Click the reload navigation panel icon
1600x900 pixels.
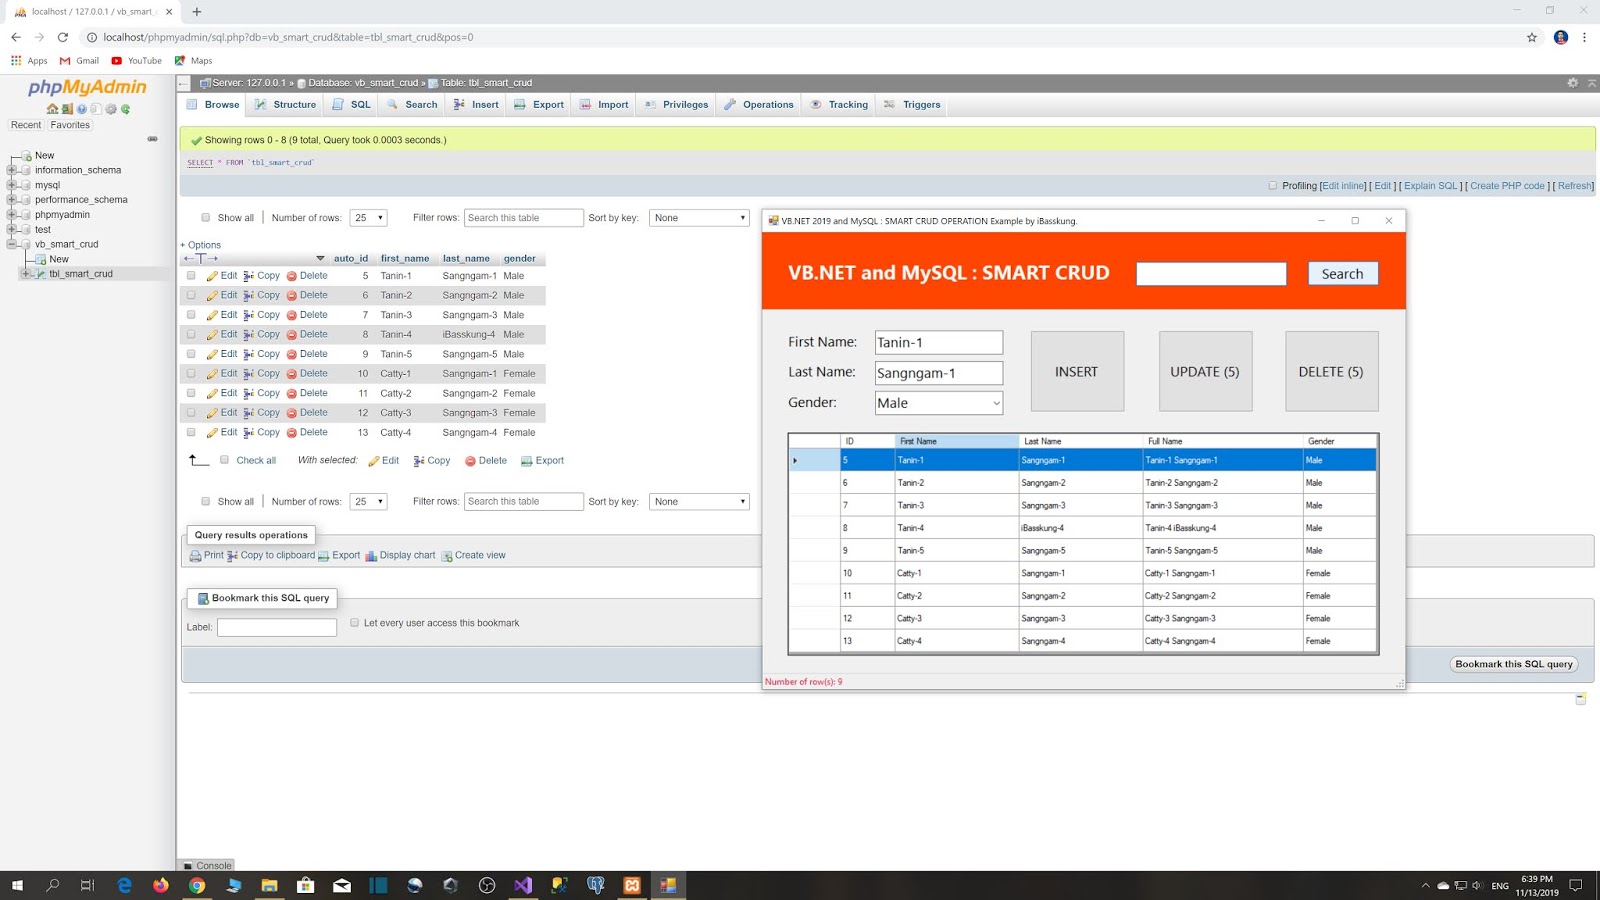[125, 108]
